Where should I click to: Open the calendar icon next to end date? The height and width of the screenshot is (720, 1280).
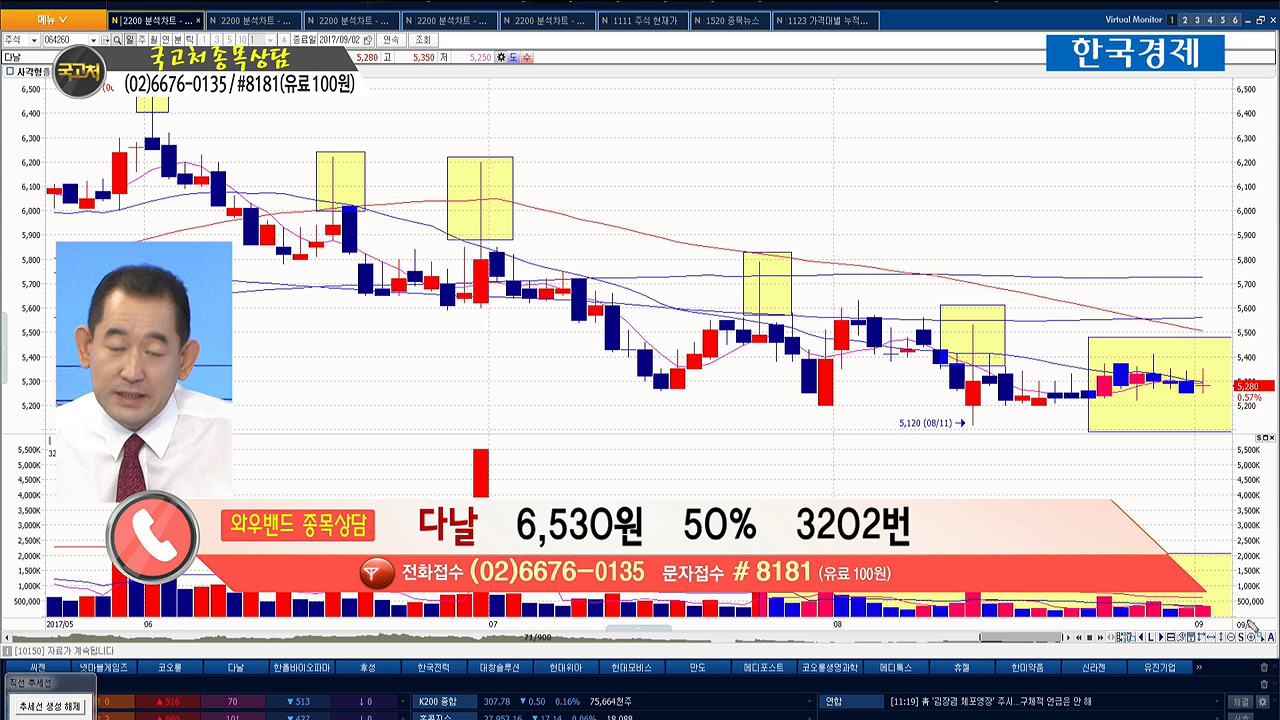pyautogui.click(x=368, y=40)
